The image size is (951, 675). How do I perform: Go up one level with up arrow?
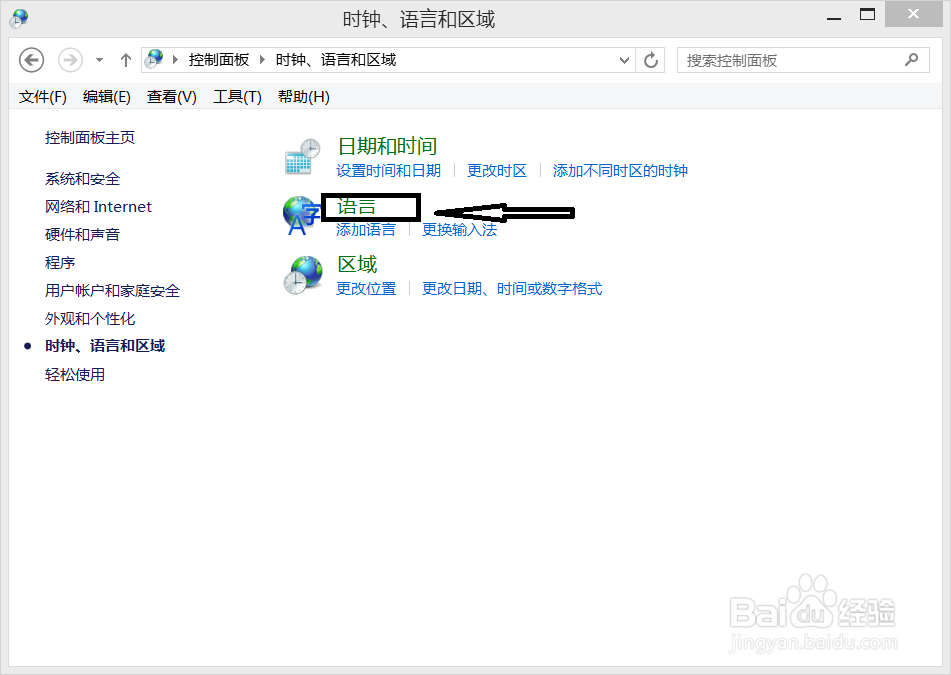[x=126, y=60]
